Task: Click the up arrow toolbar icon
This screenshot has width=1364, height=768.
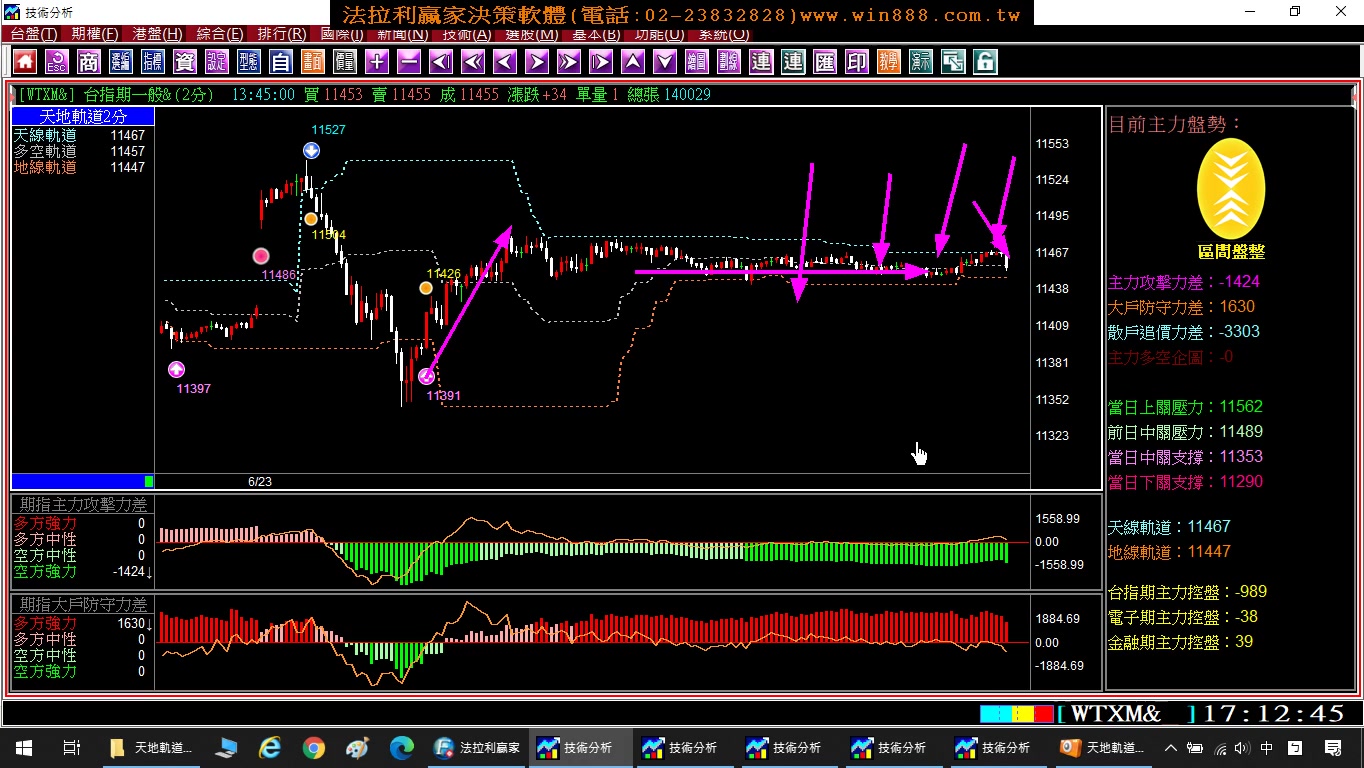Action: point(633,62)
